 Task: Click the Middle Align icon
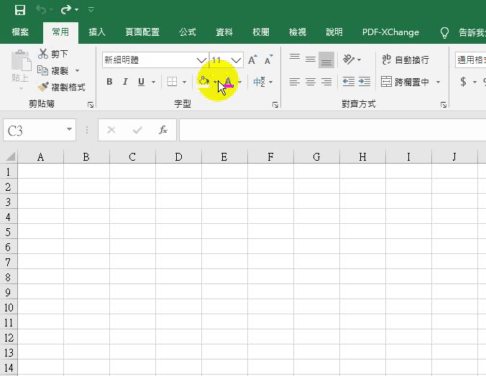(310, 60)
